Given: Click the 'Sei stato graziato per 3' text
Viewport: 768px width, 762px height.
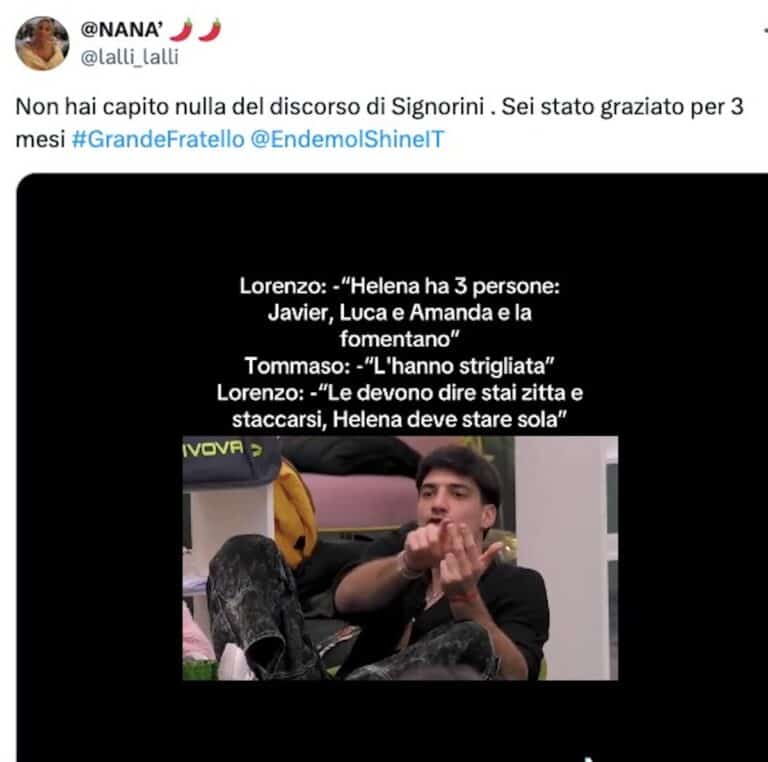Looking at the screenshot, I should point(623,106).
